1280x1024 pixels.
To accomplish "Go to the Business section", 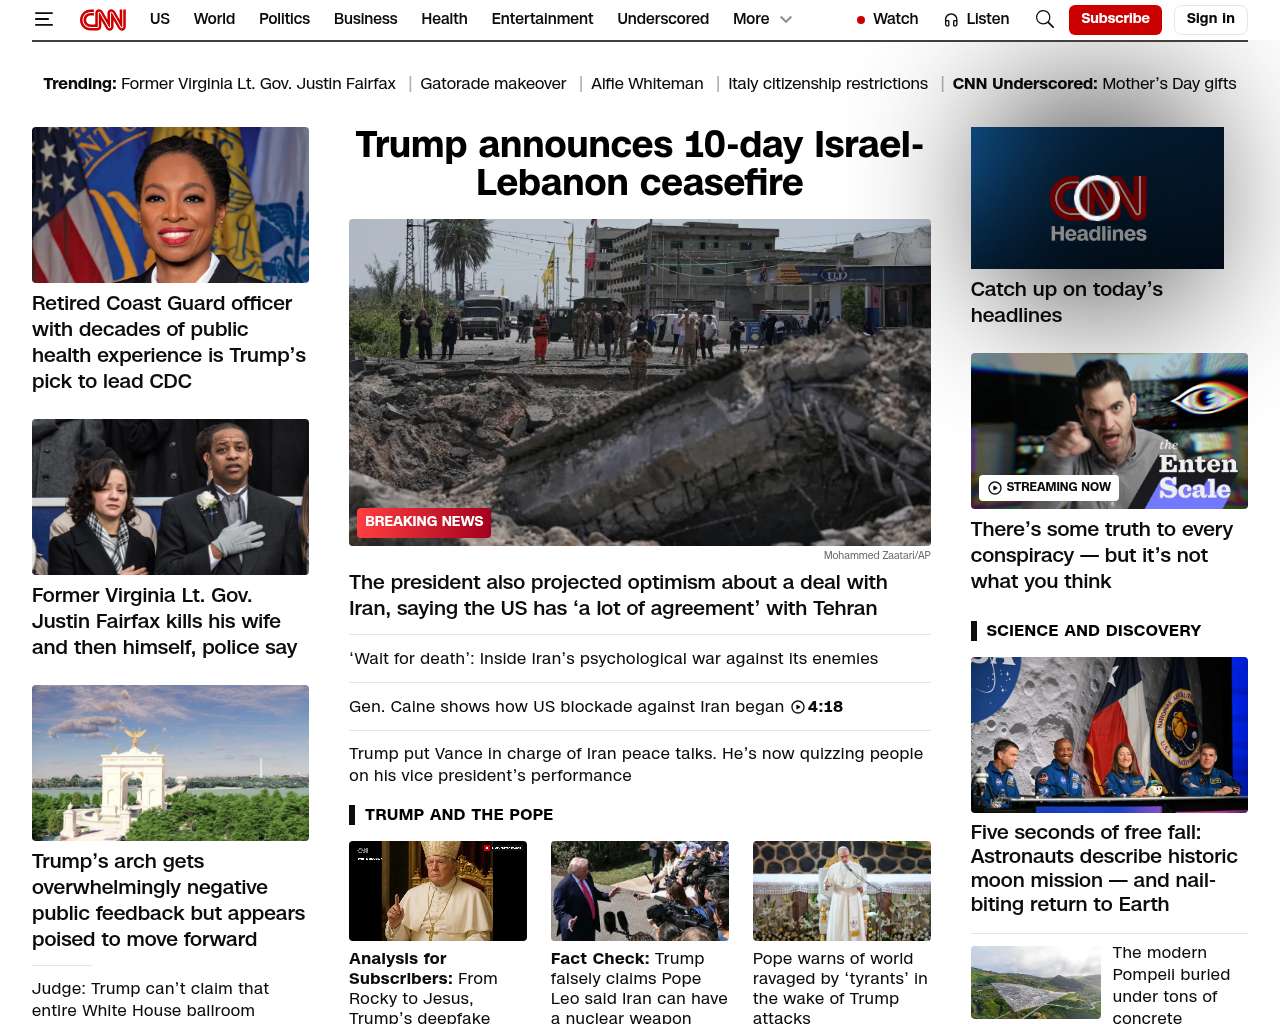I will coord(365,19).
